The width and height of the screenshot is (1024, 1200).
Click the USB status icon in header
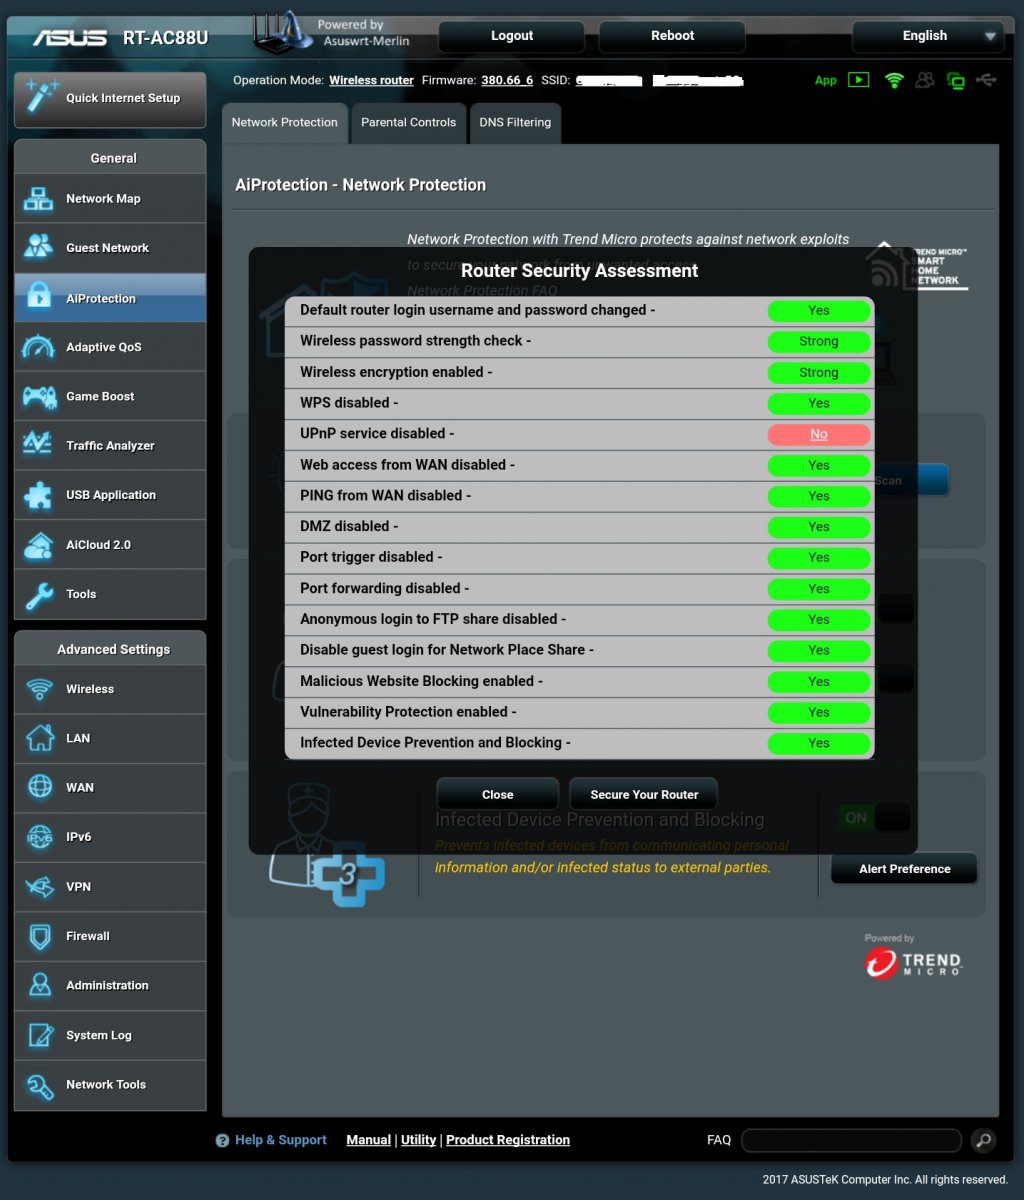pos(987,80)
